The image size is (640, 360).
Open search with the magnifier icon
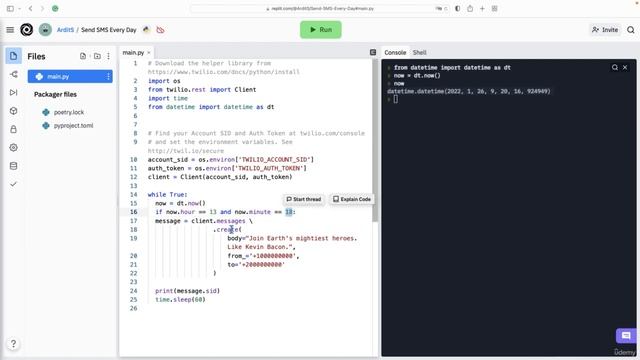click(631, 30)
